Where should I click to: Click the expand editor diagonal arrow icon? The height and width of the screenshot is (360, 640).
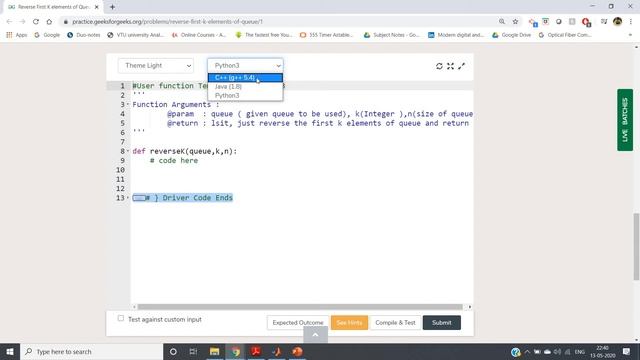click(x=462, y=66)
